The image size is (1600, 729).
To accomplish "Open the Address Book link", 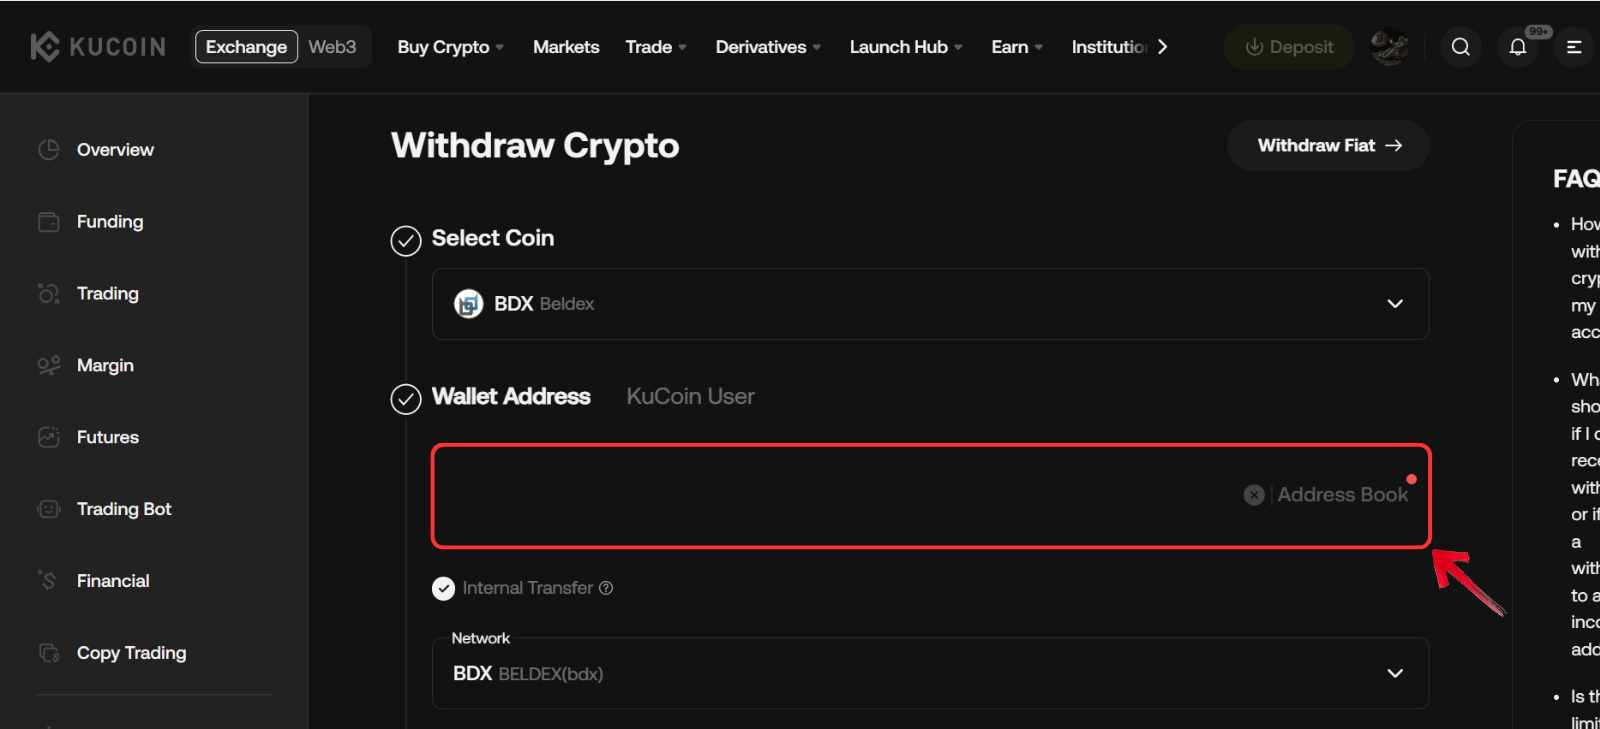I will coord(1342,494).
